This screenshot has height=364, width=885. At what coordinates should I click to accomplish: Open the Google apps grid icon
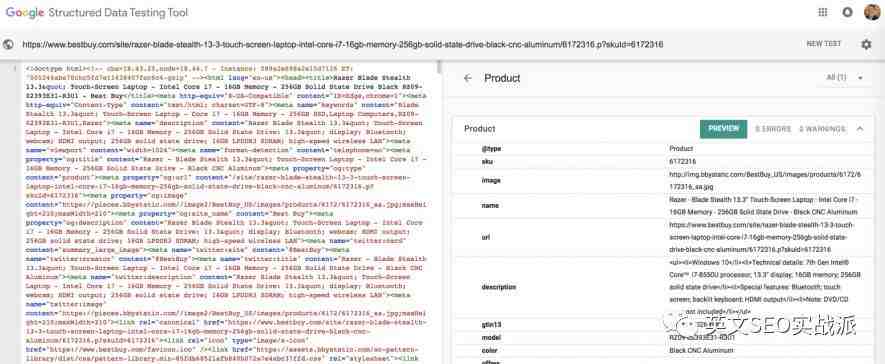(x=822, y=12)
